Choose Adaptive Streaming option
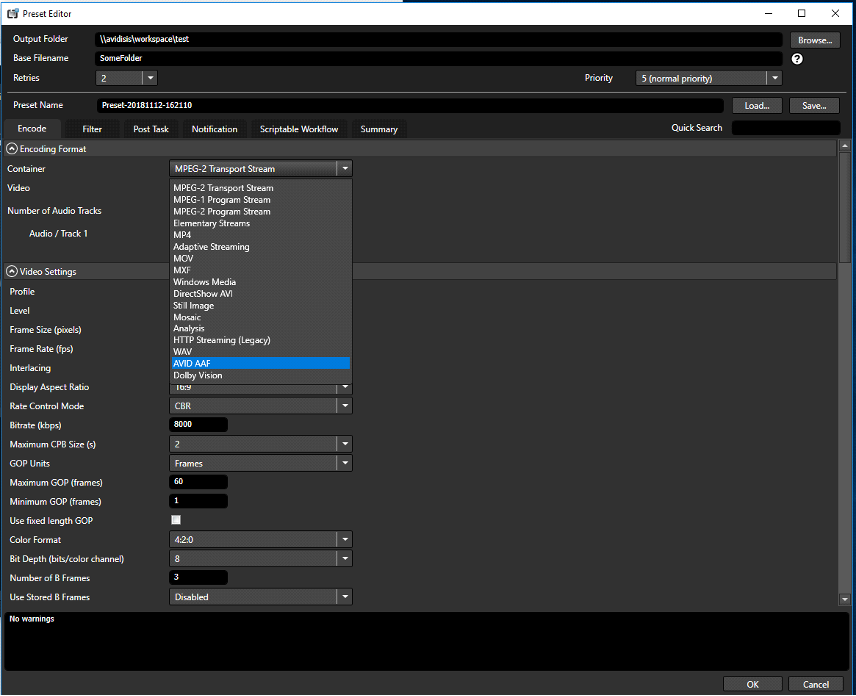This screenshot has width=856, height=696. (261, 247)
